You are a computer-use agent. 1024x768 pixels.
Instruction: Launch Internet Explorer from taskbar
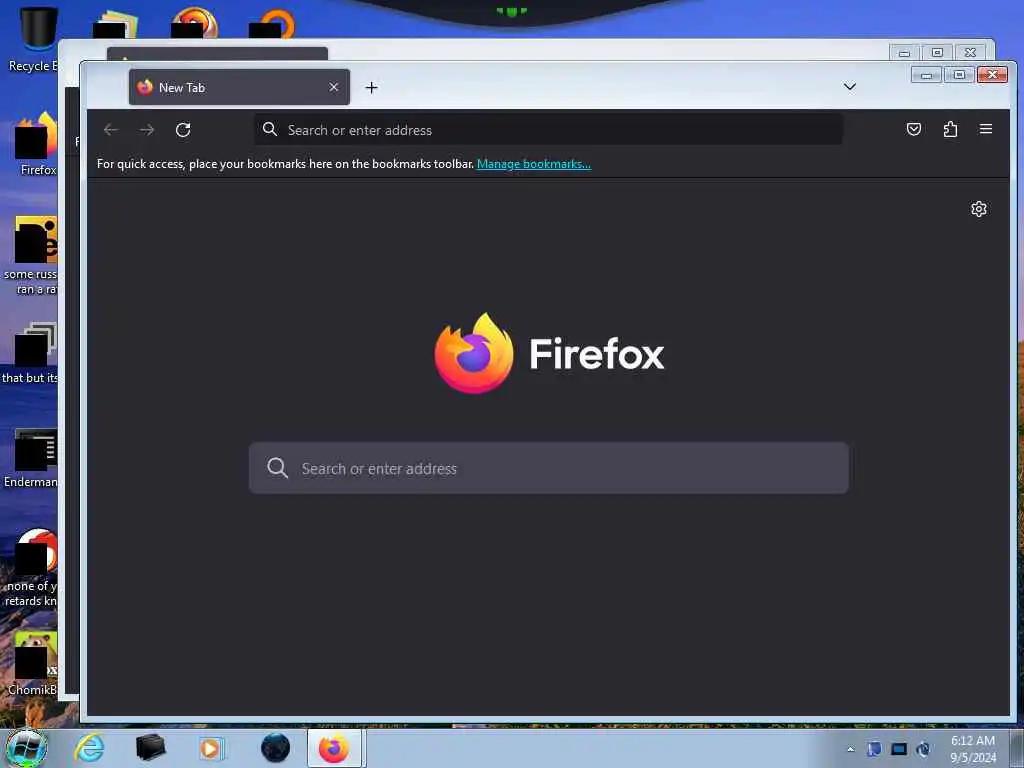(89, 748)
